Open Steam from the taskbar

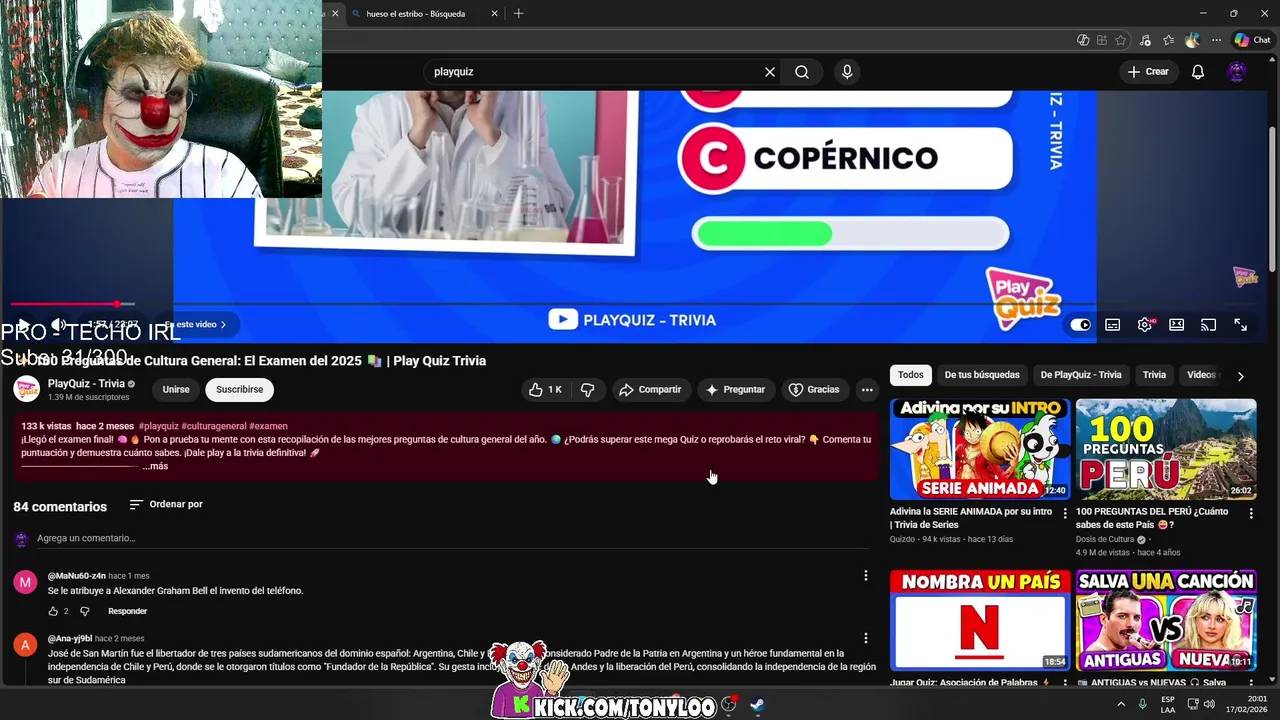(x=757, y=705)
